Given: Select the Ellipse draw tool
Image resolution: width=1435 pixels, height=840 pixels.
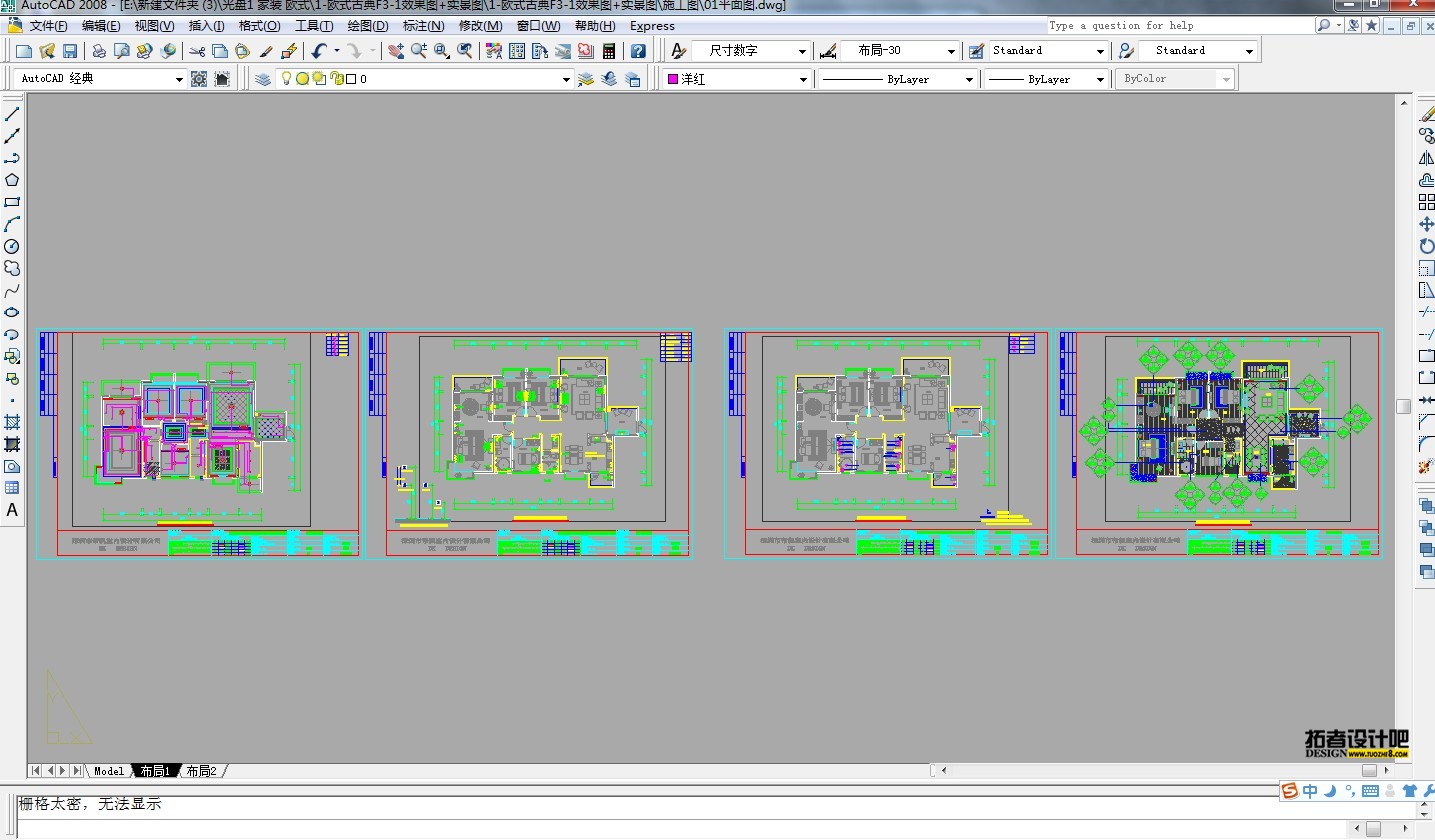Looking at the screenshot, I should [x=12, y=312].
